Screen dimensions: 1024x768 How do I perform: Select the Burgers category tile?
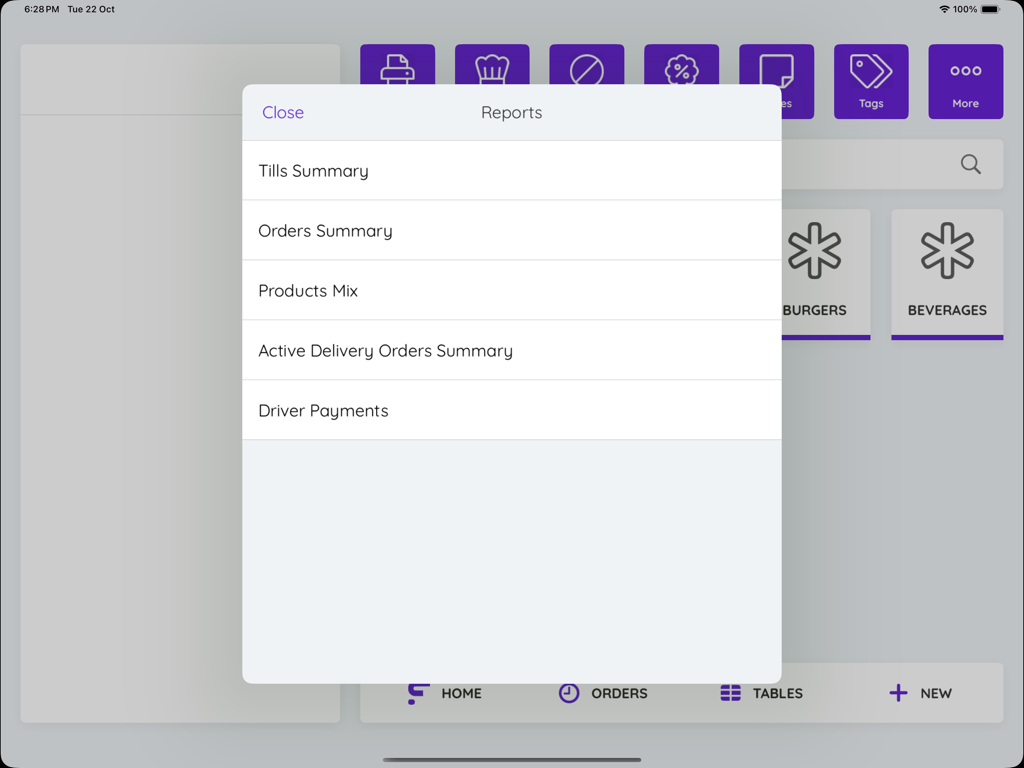[x=825, y=274]
